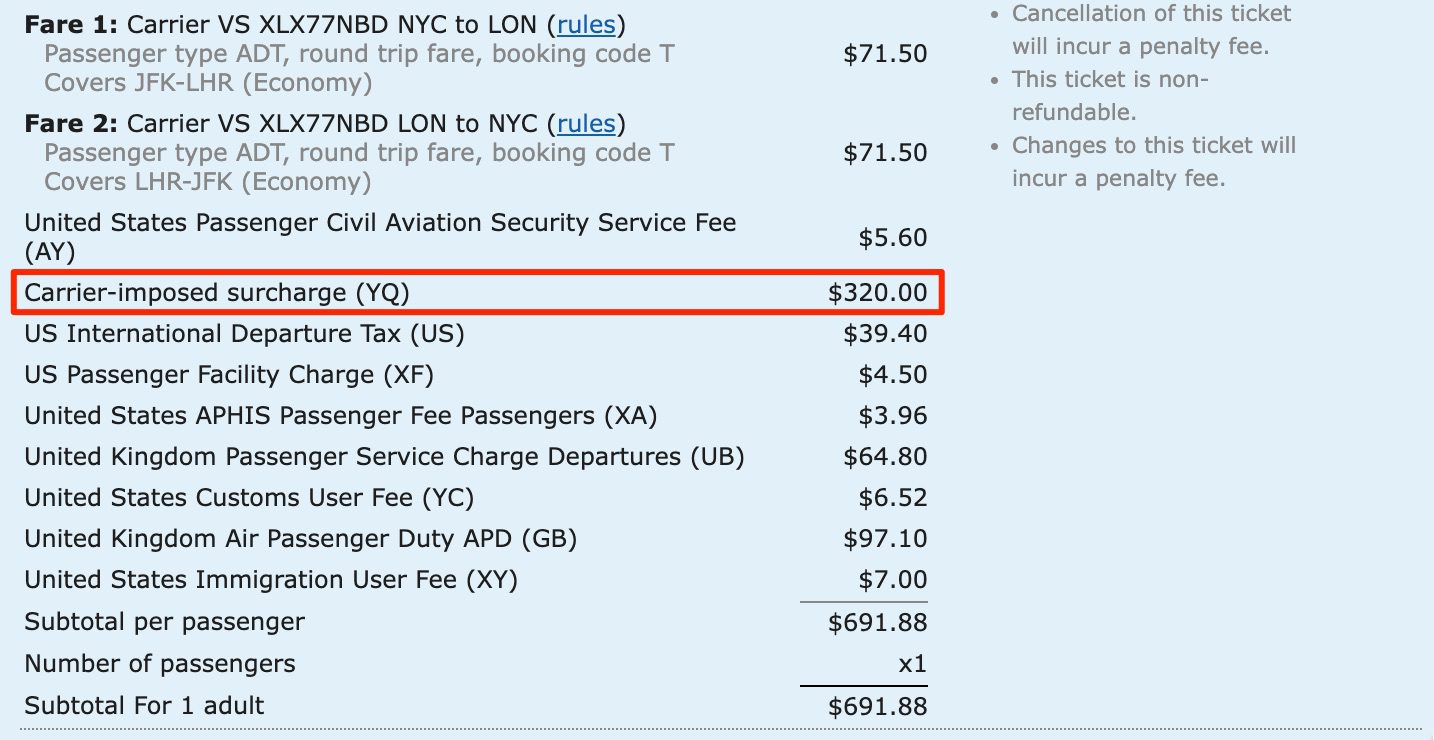This screenshot has width=1434, height=740.
Task: Select the Subtotal per passenger amount $691.88
Action: point(884,621)
